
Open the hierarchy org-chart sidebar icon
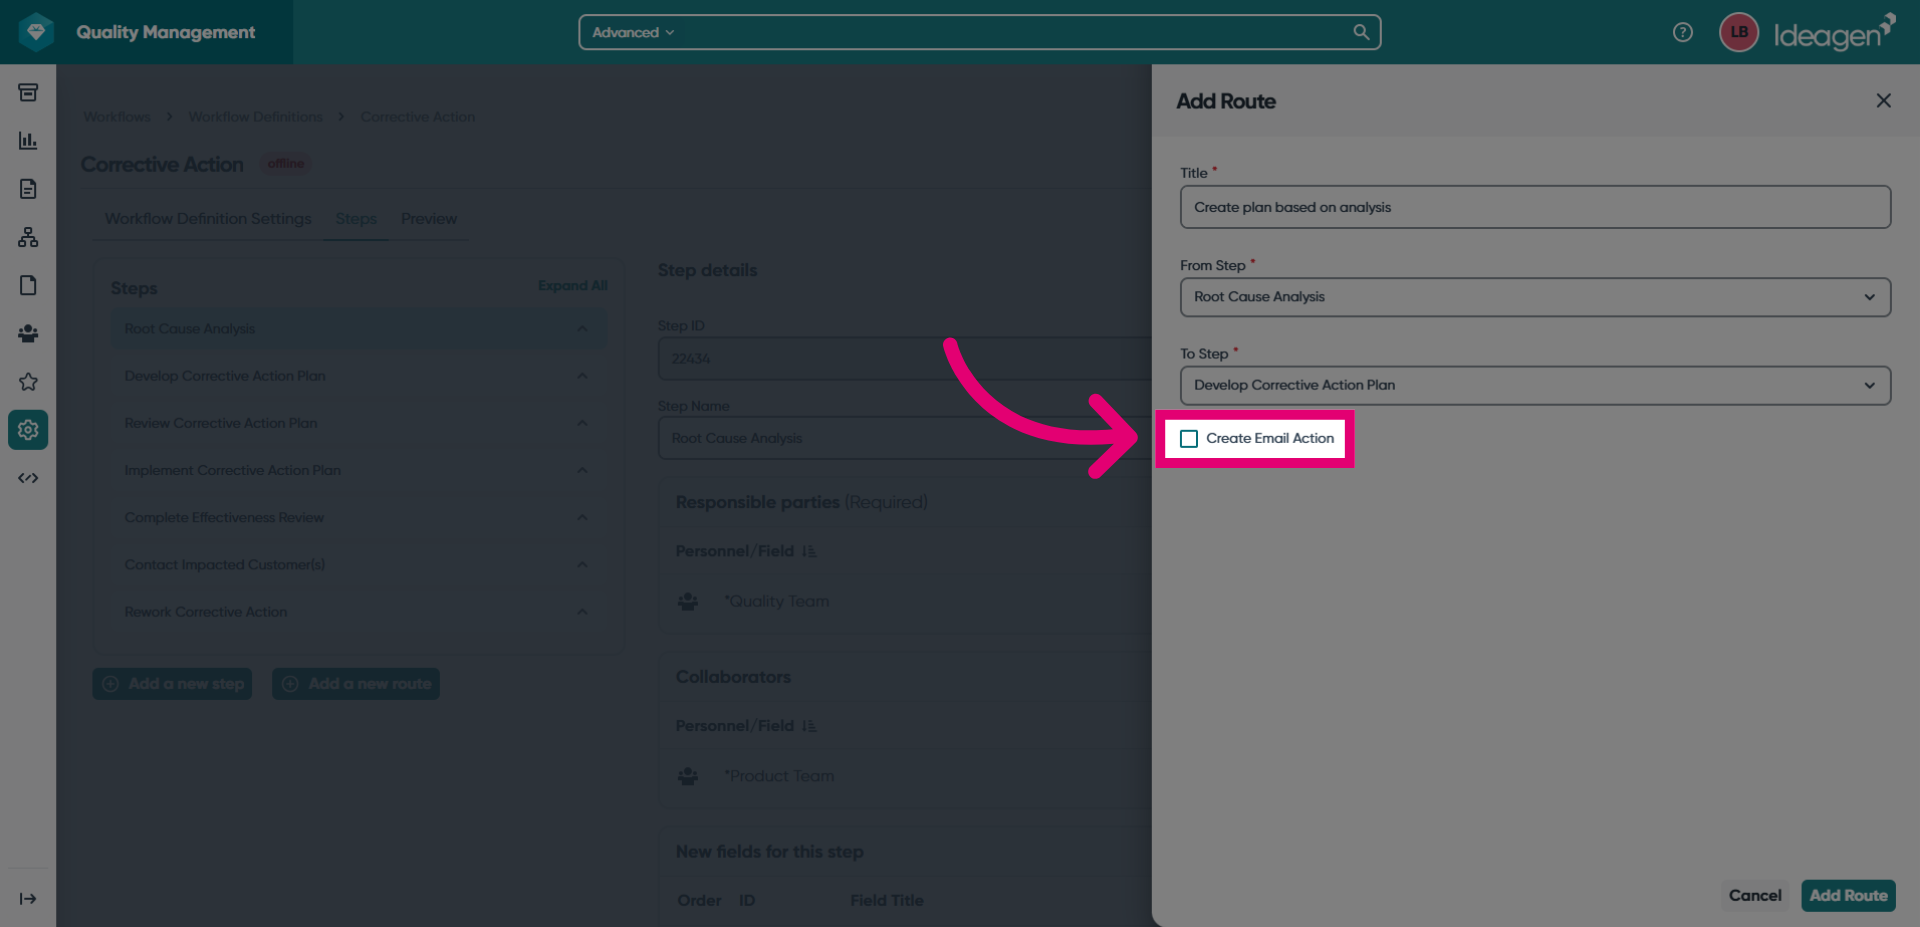point(28,237)
